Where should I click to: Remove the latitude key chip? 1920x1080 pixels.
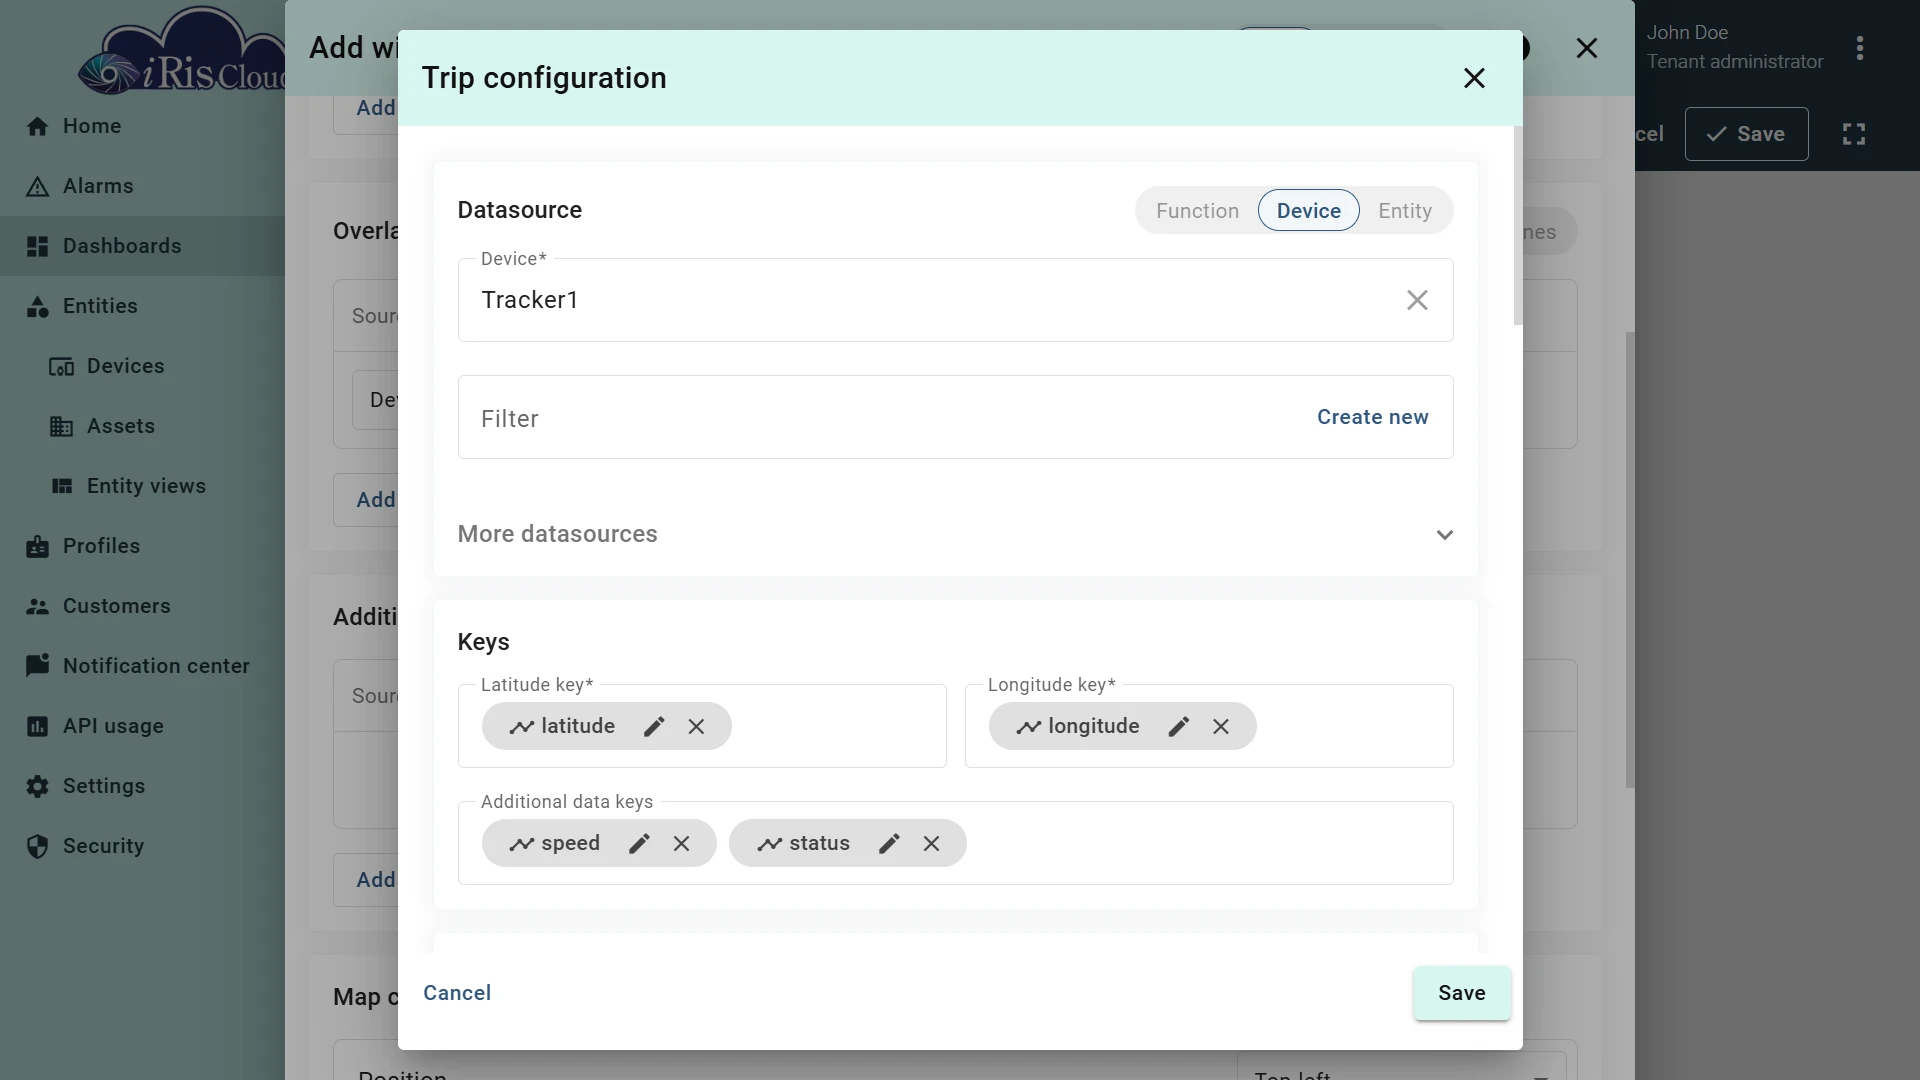(697, 727)
